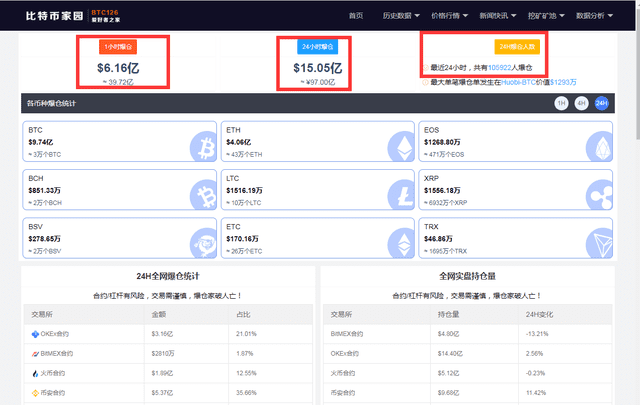Click the Ethereum Classic icon in ETC card
This screenshot has height=405, width=640.
point(401,243)
